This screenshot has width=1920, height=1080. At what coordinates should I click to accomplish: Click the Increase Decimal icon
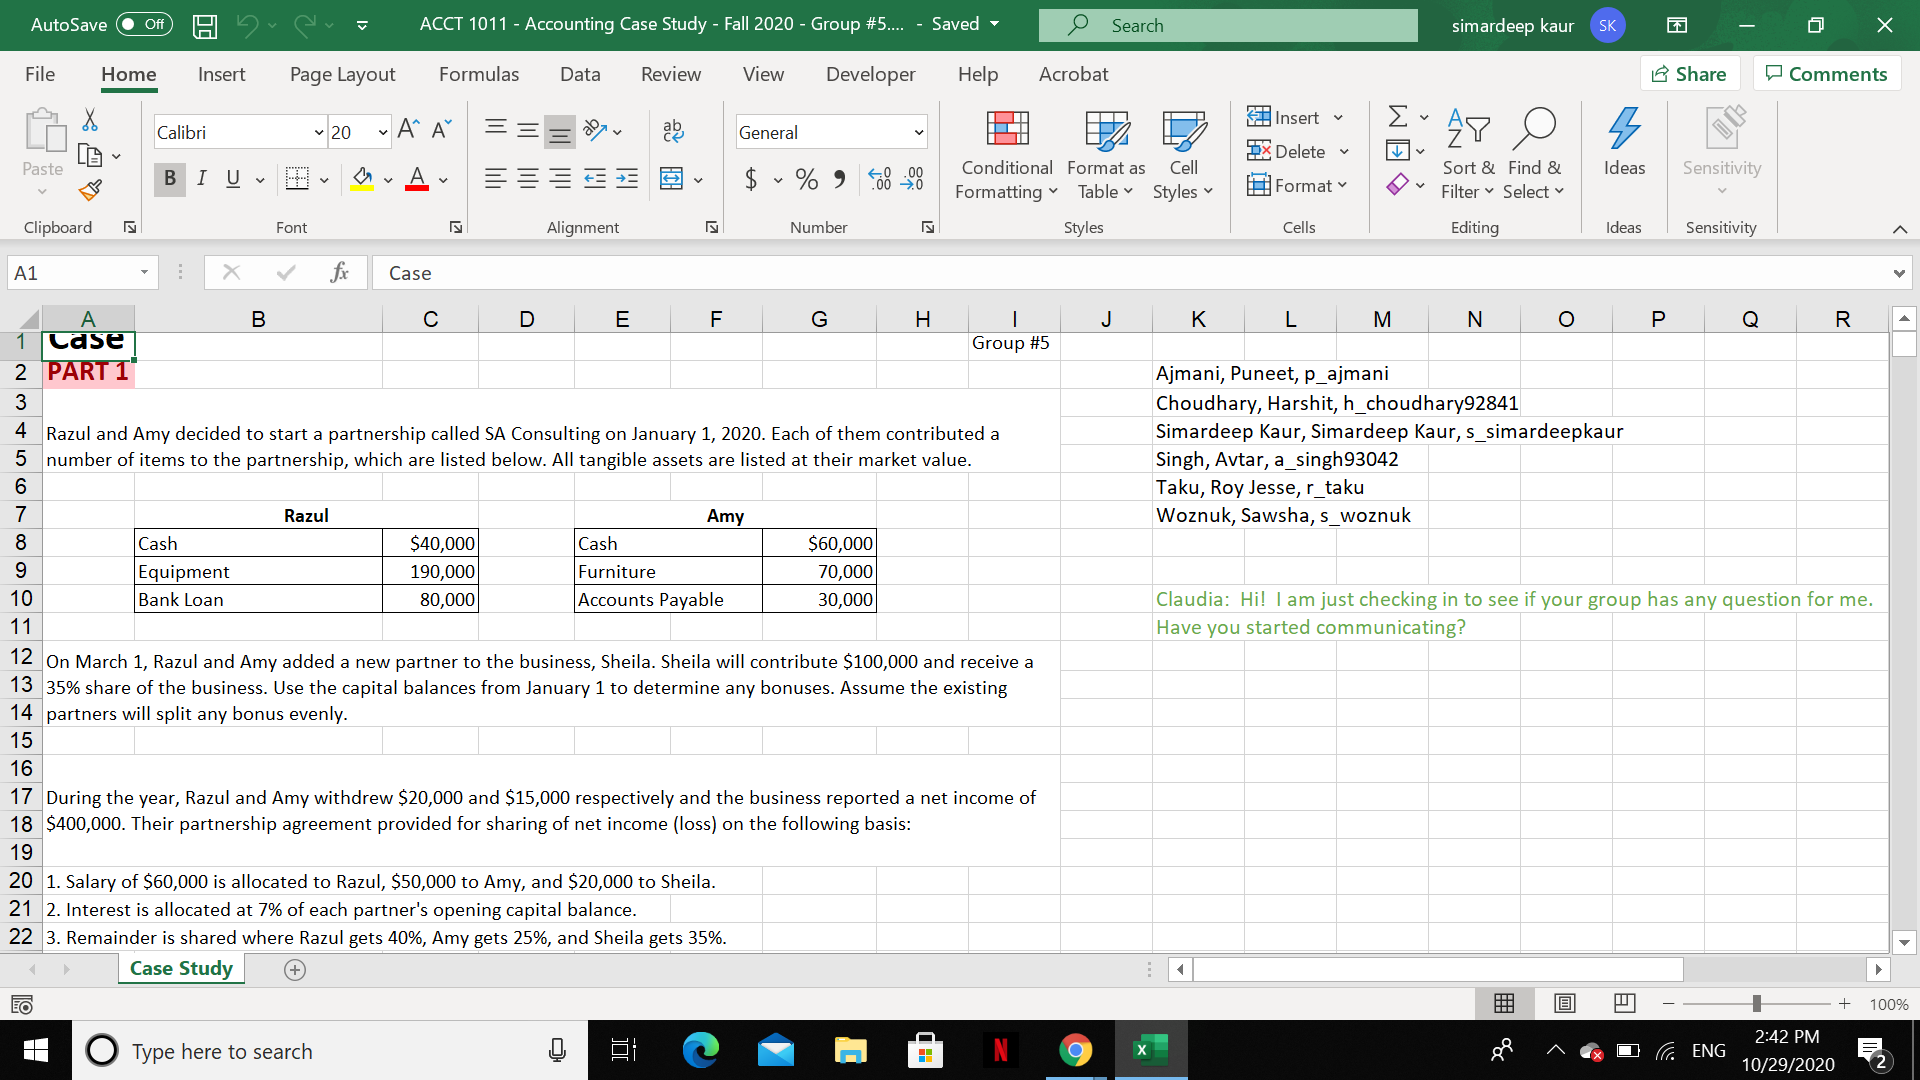881,180
